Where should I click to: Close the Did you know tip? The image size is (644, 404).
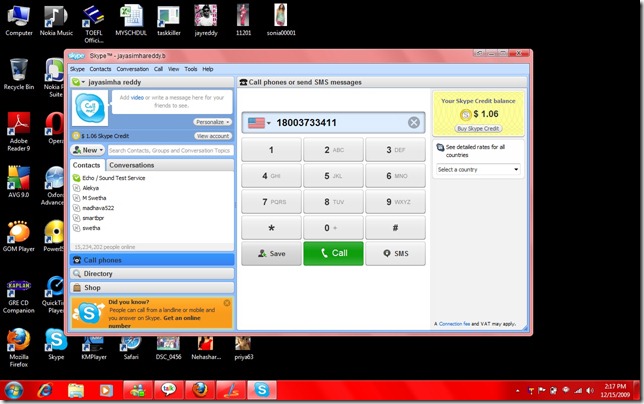tap(227, 303)
